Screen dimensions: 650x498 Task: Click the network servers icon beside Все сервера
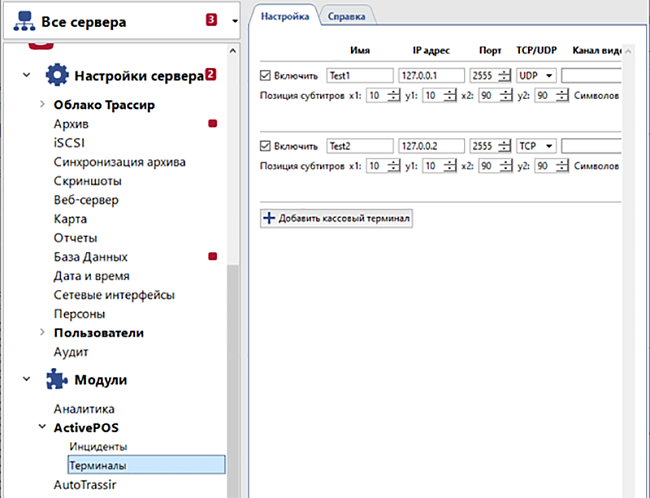24,21
